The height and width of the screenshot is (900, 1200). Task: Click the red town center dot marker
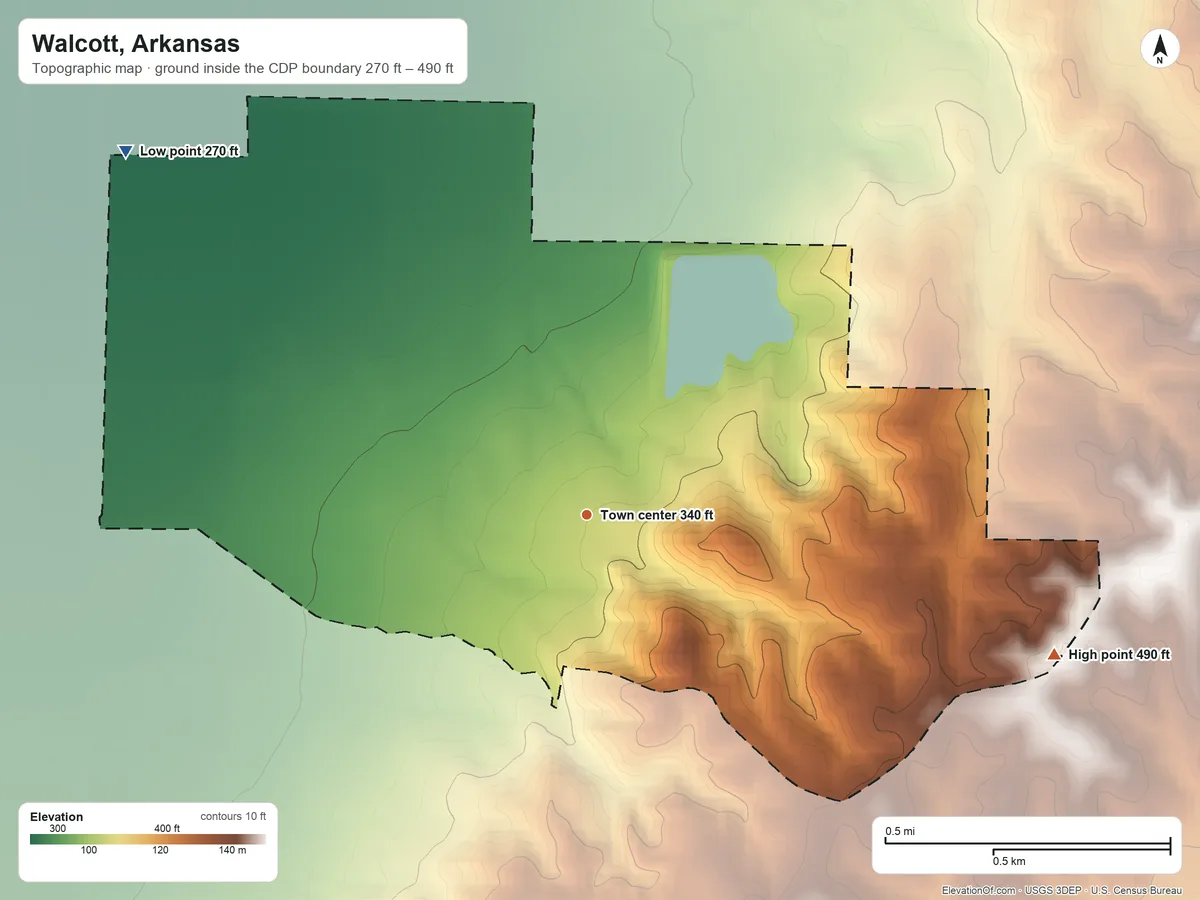click(586, 515)
